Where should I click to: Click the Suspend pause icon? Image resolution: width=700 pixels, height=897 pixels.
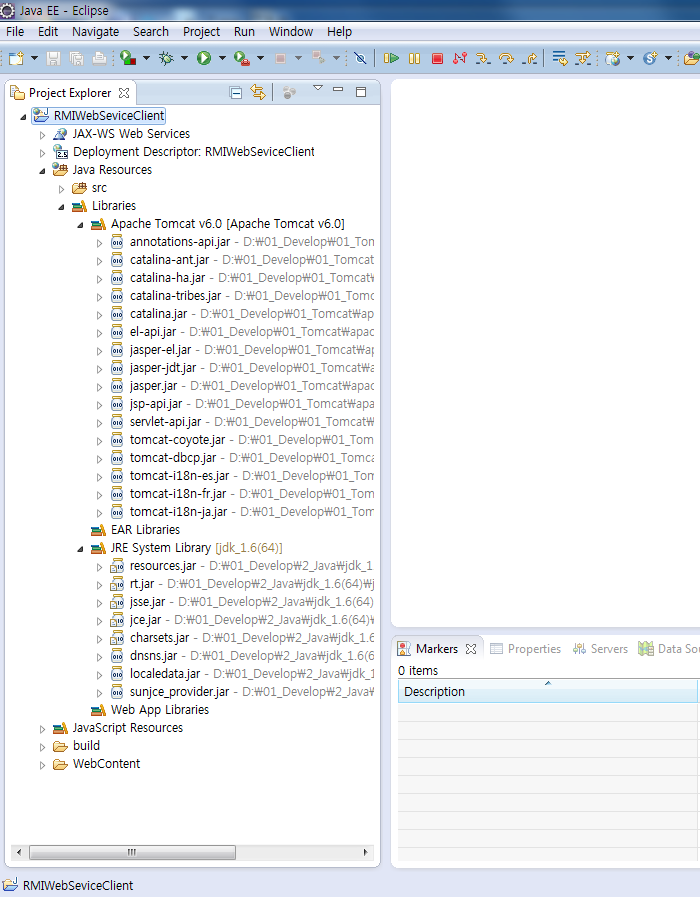coord(414,59)
